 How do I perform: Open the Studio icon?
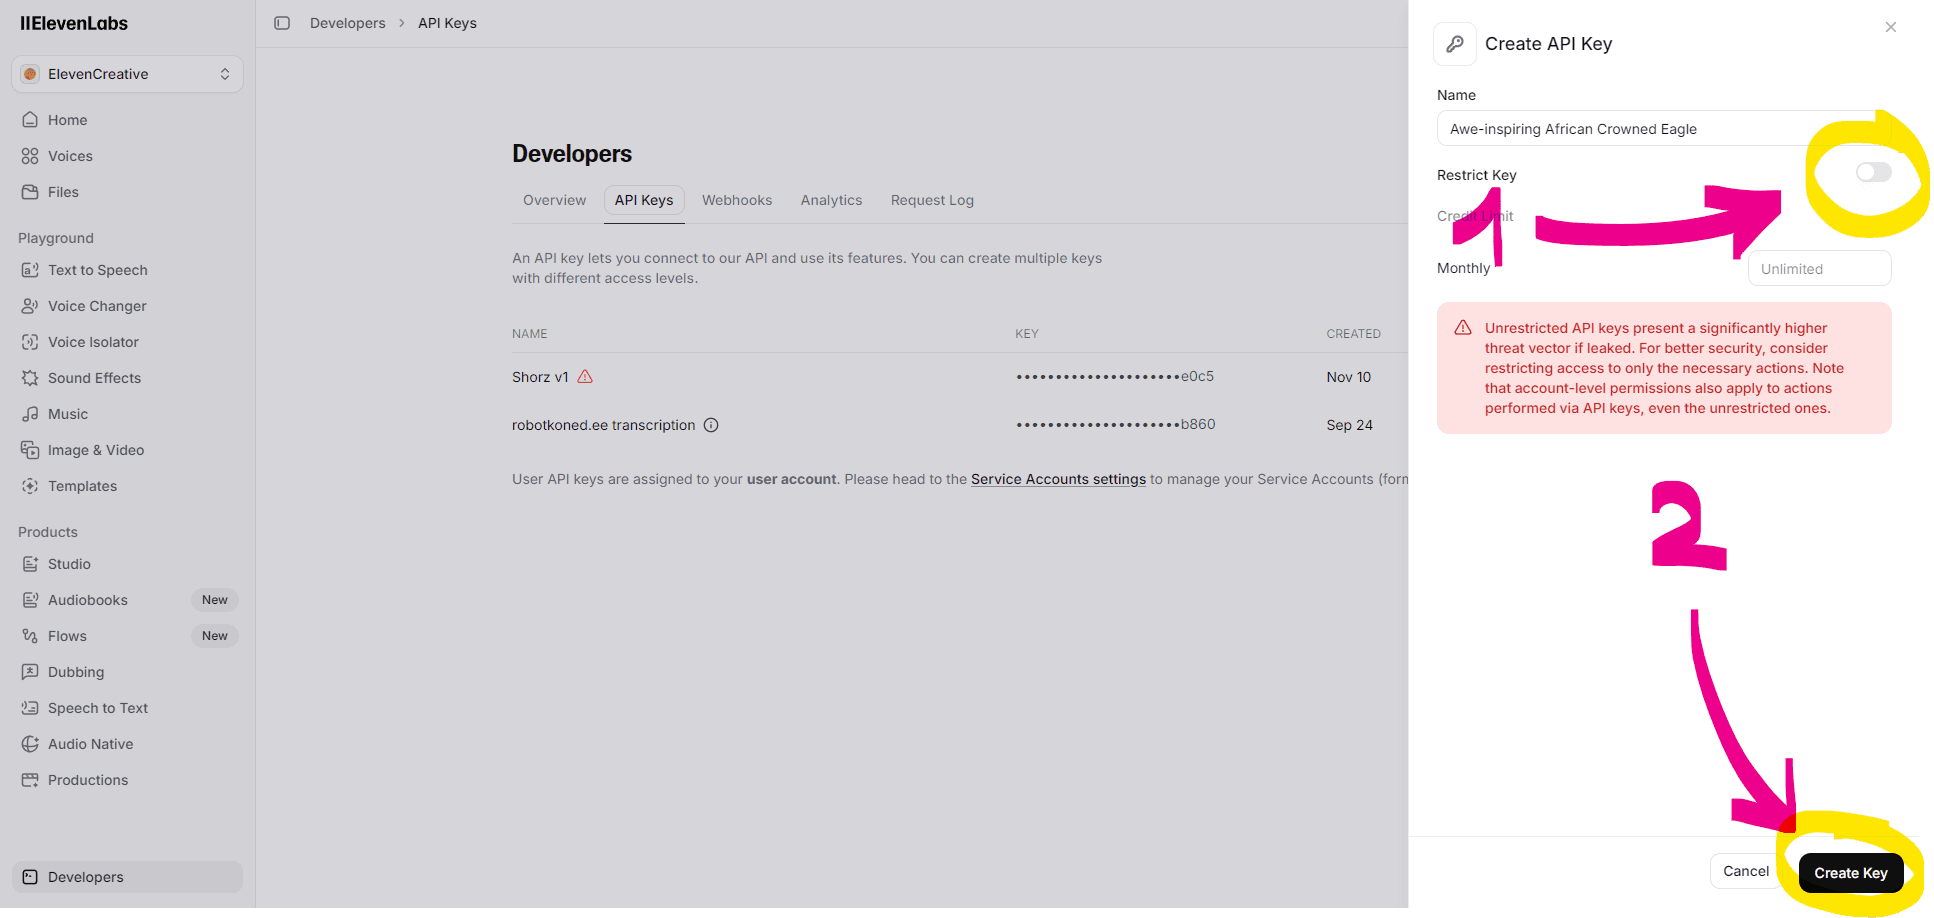(x=30, y=564)
